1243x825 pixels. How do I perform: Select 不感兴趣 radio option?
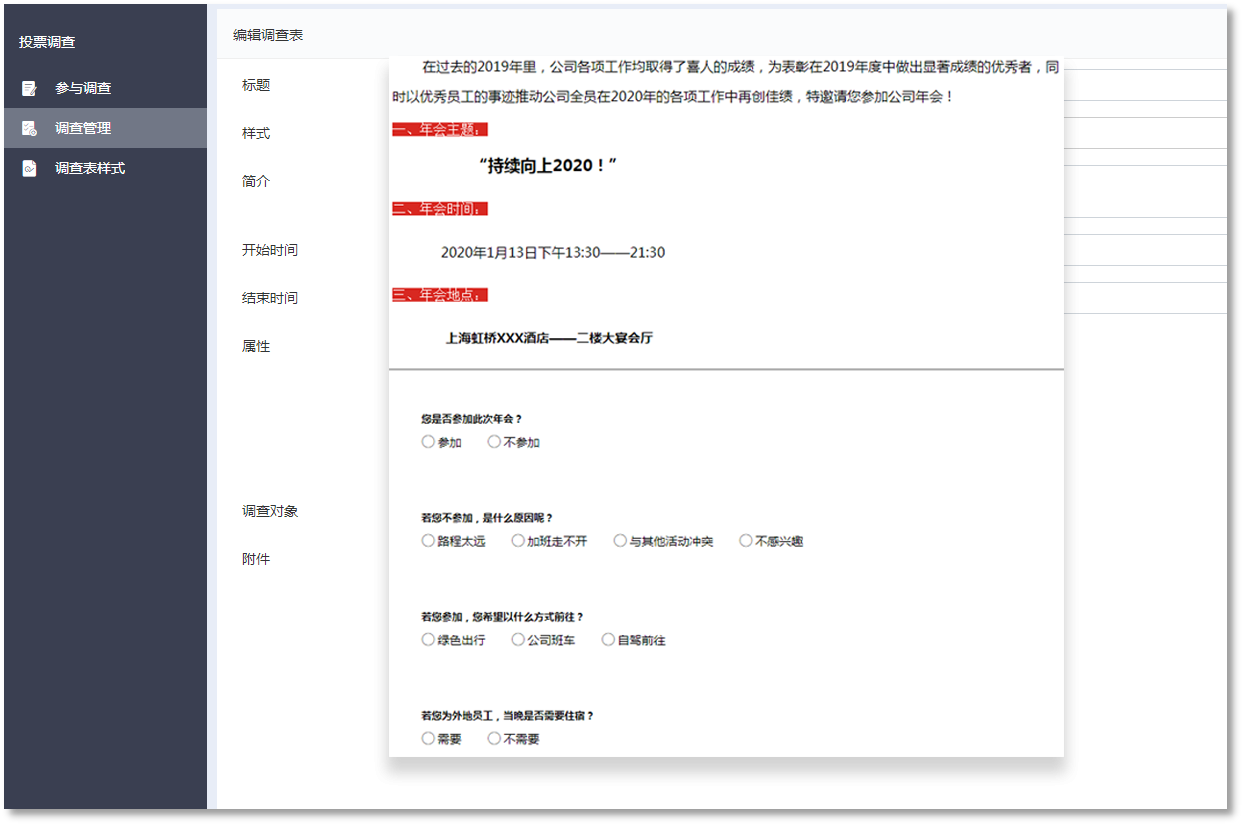pyautogui.click(x=746, y=541)
